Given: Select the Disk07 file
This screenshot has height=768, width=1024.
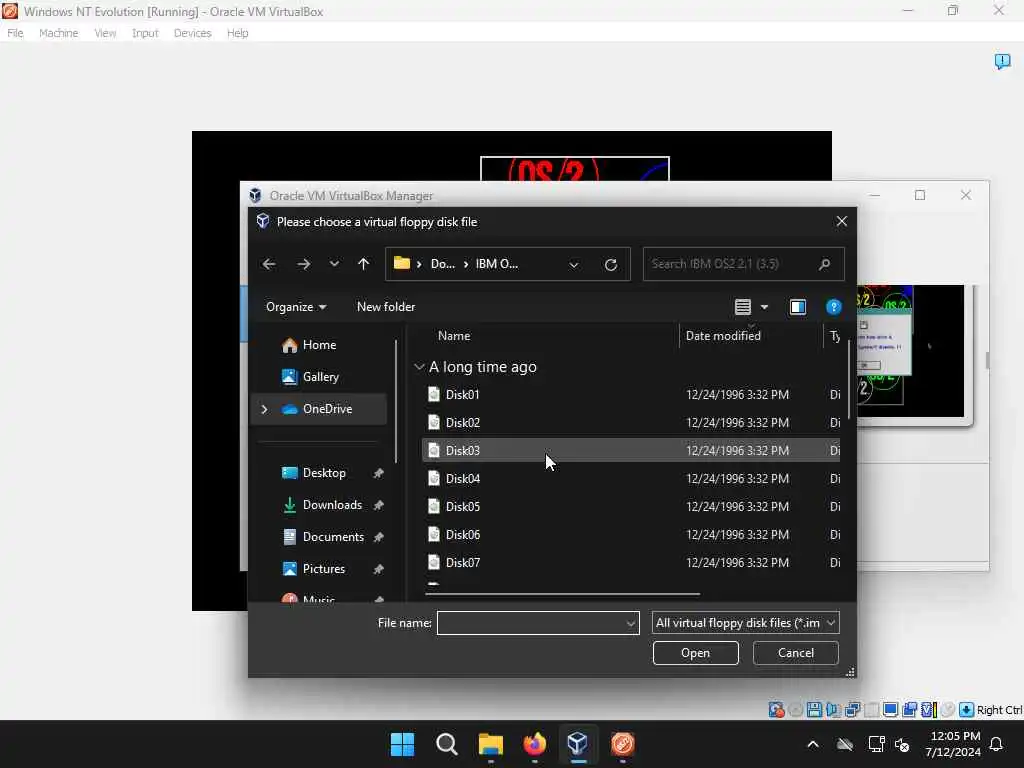Looking at the screenshot, I should tap(631, 563).
